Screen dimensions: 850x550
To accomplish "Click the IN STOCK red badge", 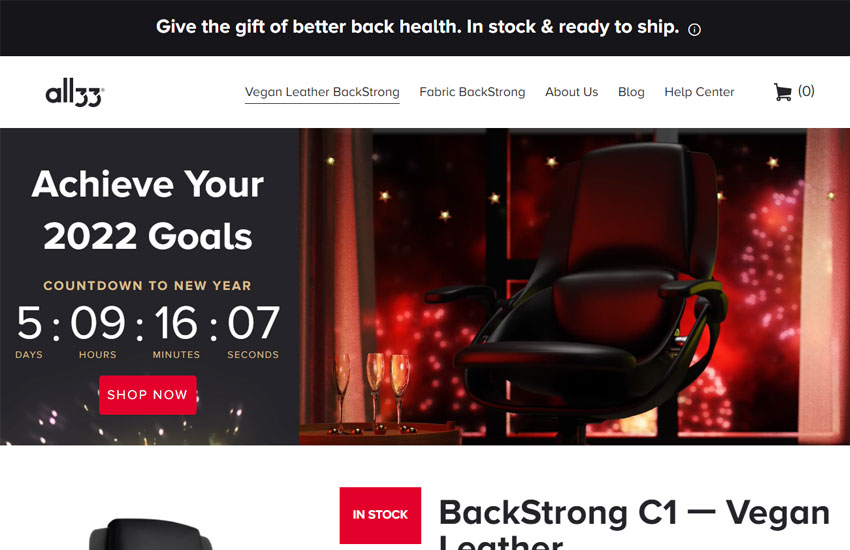I will [380, 515].
